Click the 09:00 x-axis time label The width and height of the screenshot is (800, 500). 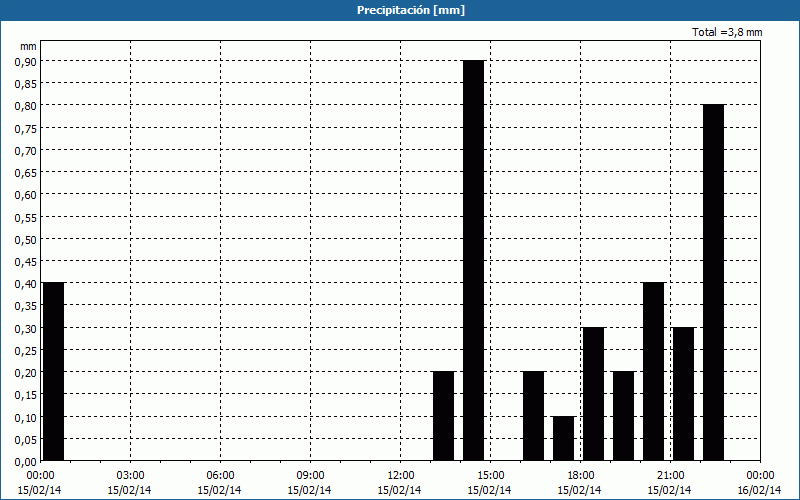[x=310, y=476]
